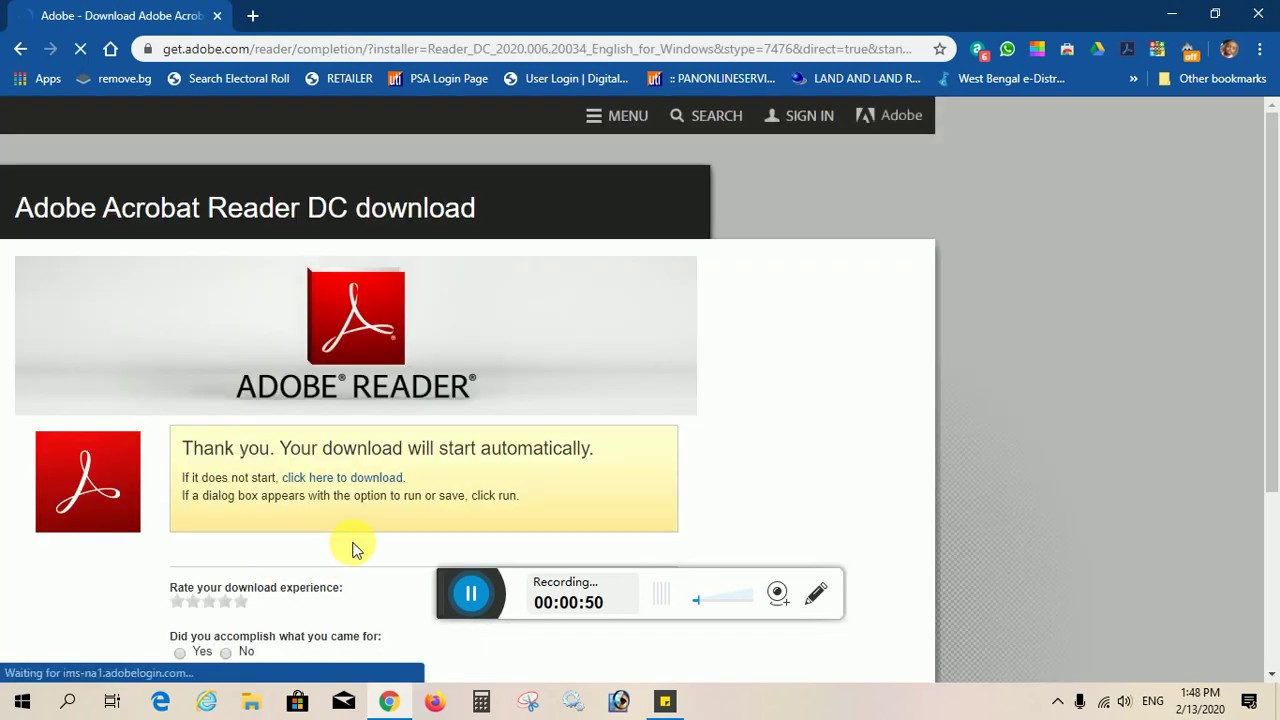
Task: Open the West Bengal e-Distr bookmark
Action: coord(1001,79)
